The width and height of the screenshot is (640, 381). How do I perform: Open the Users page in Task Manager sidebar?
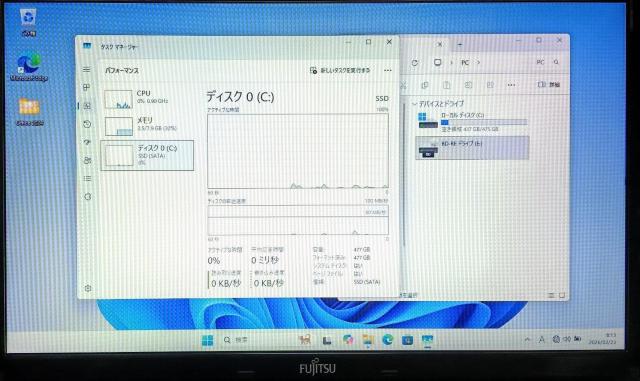tap(87, 160)
